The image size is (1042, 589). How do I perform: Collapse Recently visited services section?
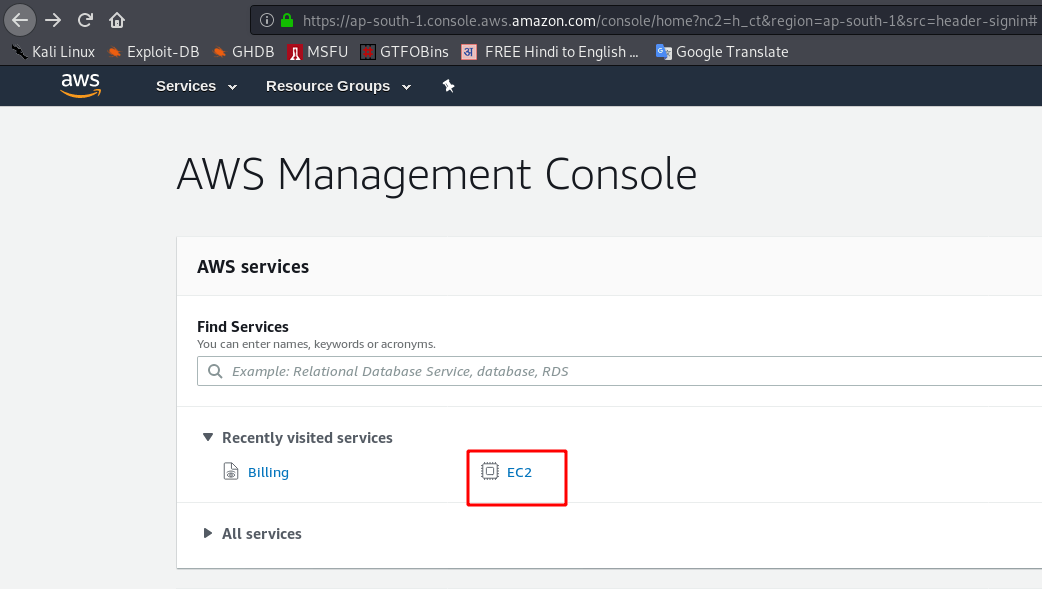coord(208,437)
